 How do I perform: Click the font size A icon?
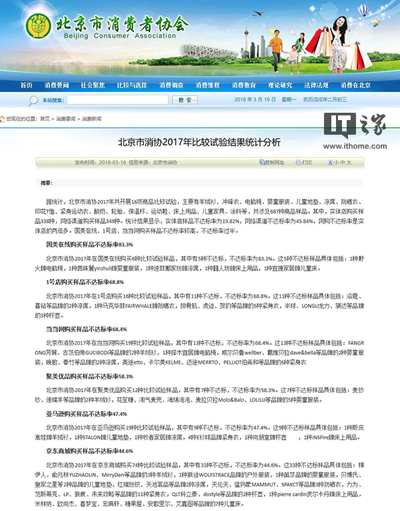pos(331,162)
